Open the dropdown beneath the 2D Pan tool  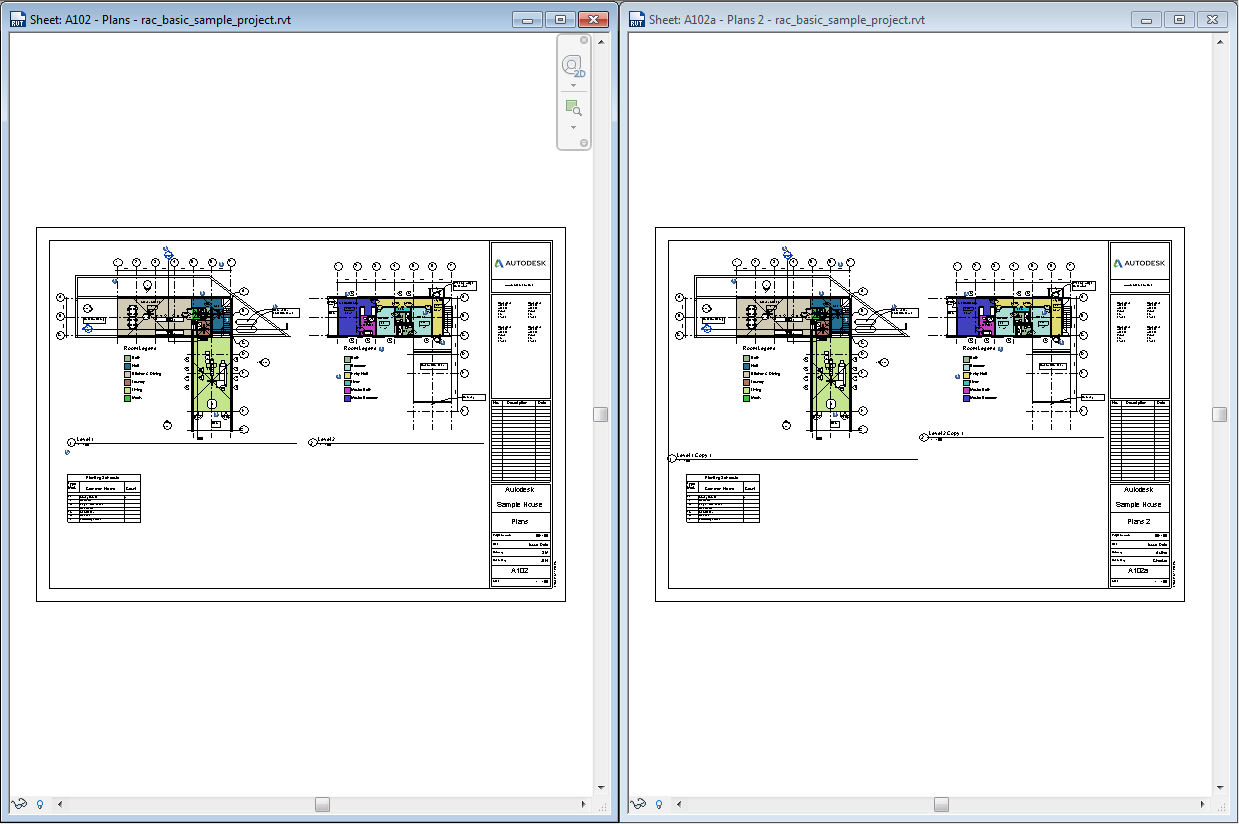(572, 84)
